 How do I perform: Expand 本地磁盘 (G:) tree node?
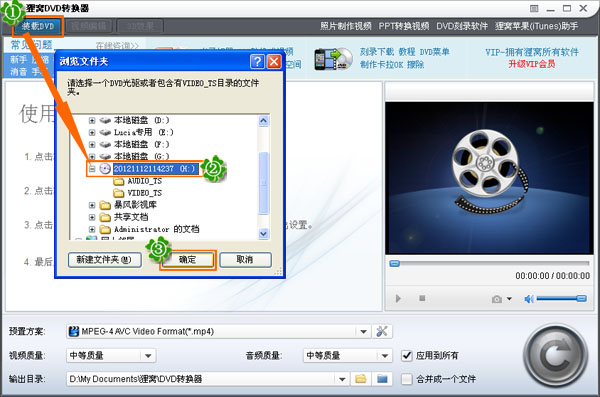92,156
